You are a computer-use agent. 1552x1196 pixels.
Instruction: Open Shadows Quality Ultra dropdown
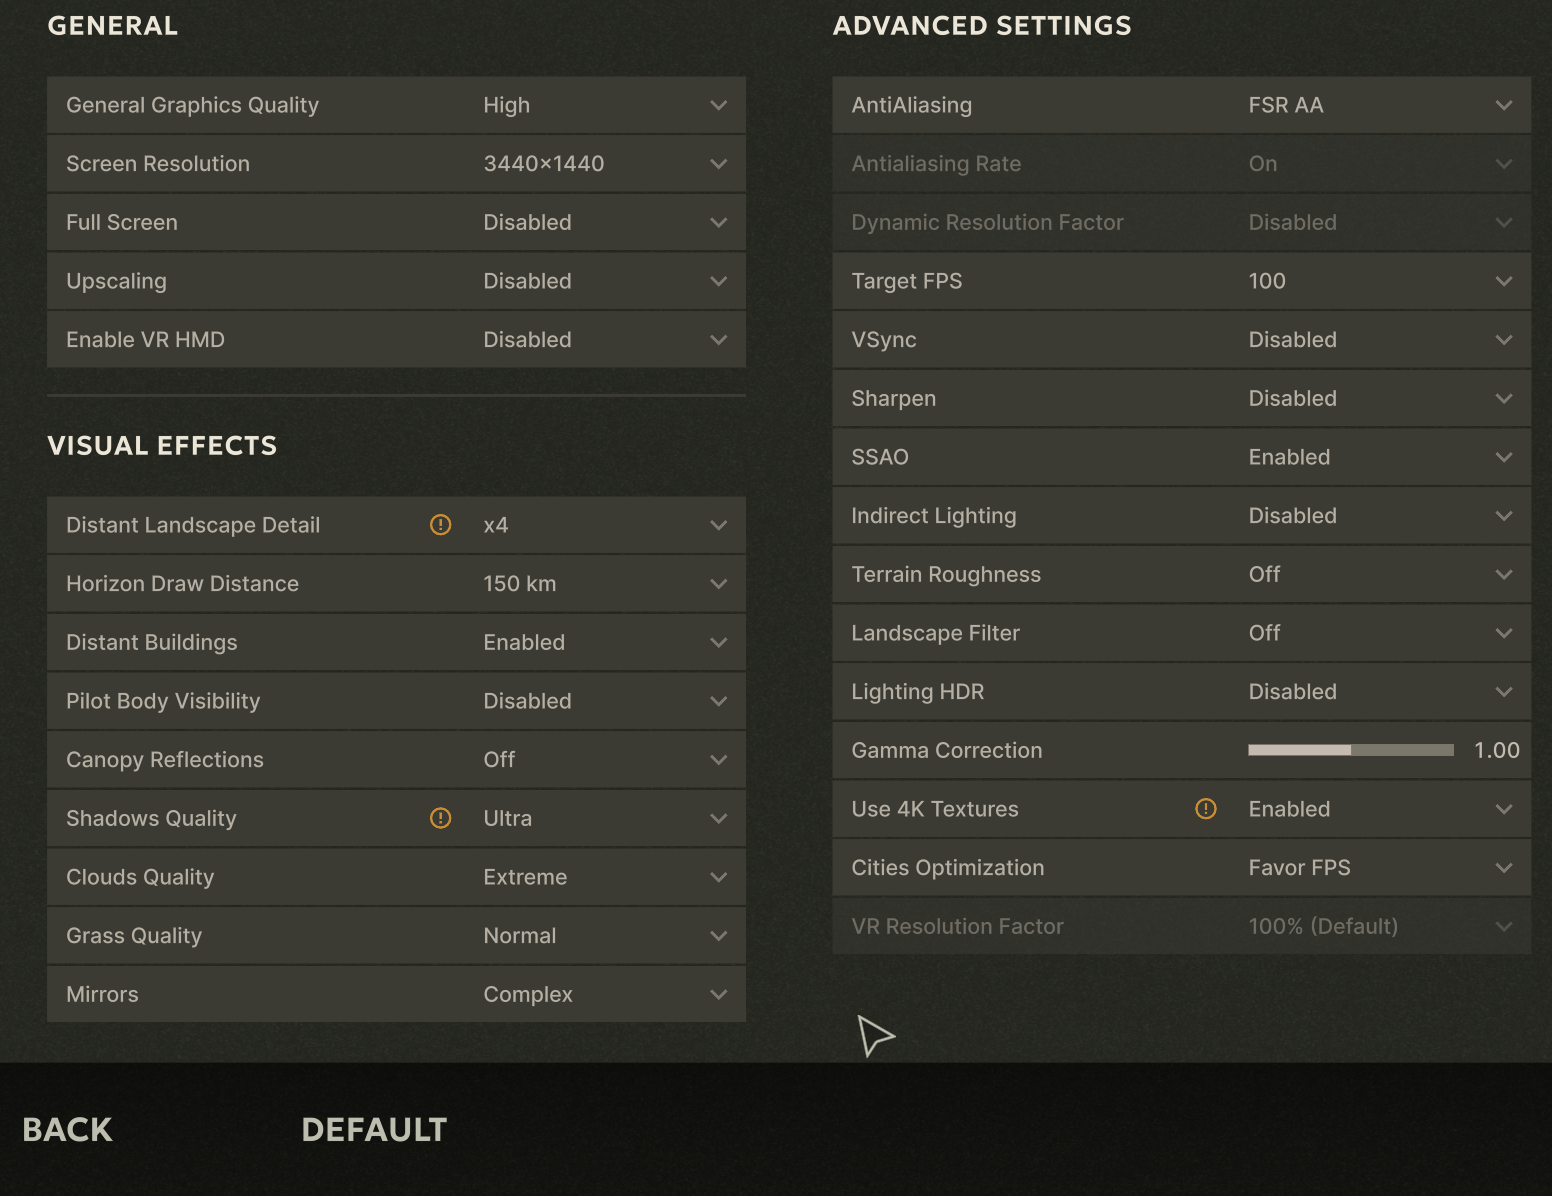[396, 818]
